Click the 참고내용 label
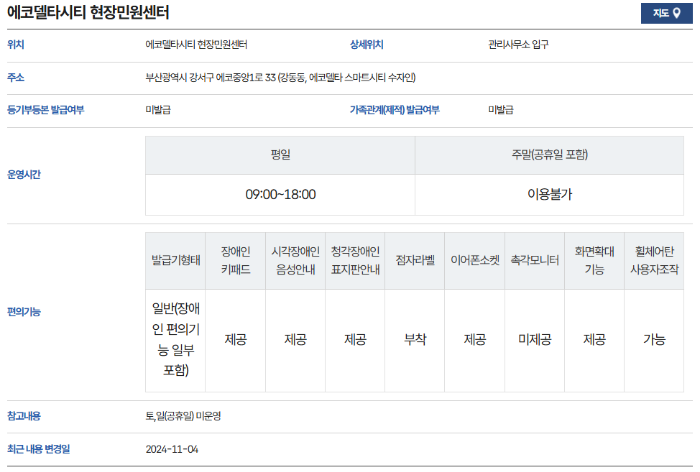The image size is (700, 472). (x=24, y=417)
